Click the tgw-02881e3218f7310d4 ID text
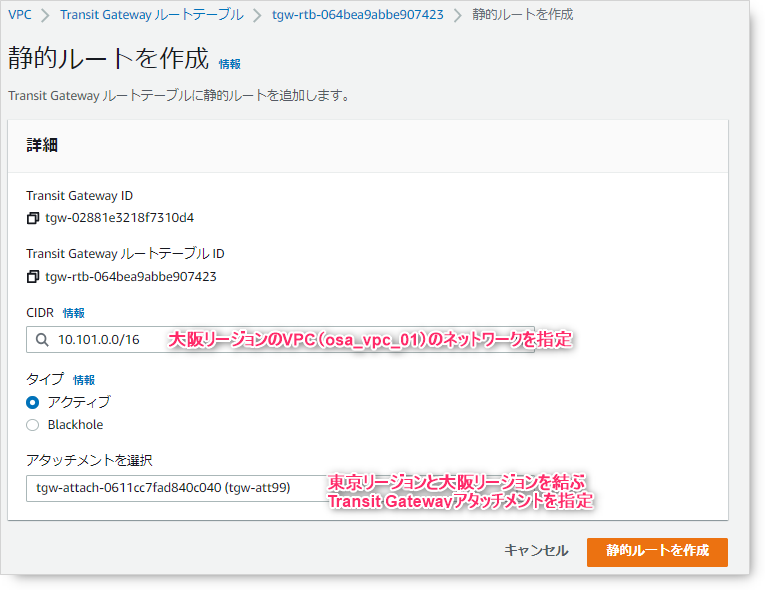Screen dimensions: 765x590 point(120,218)
